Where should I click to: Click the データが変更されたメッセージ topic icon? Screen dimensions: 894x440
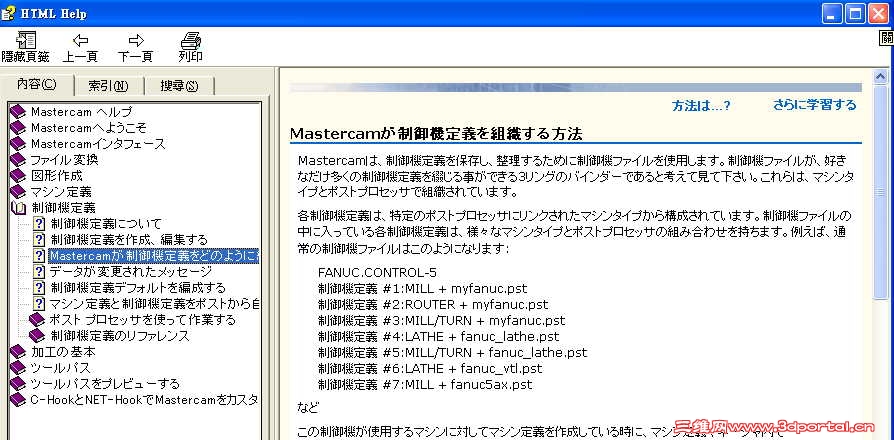pos(39,271)
